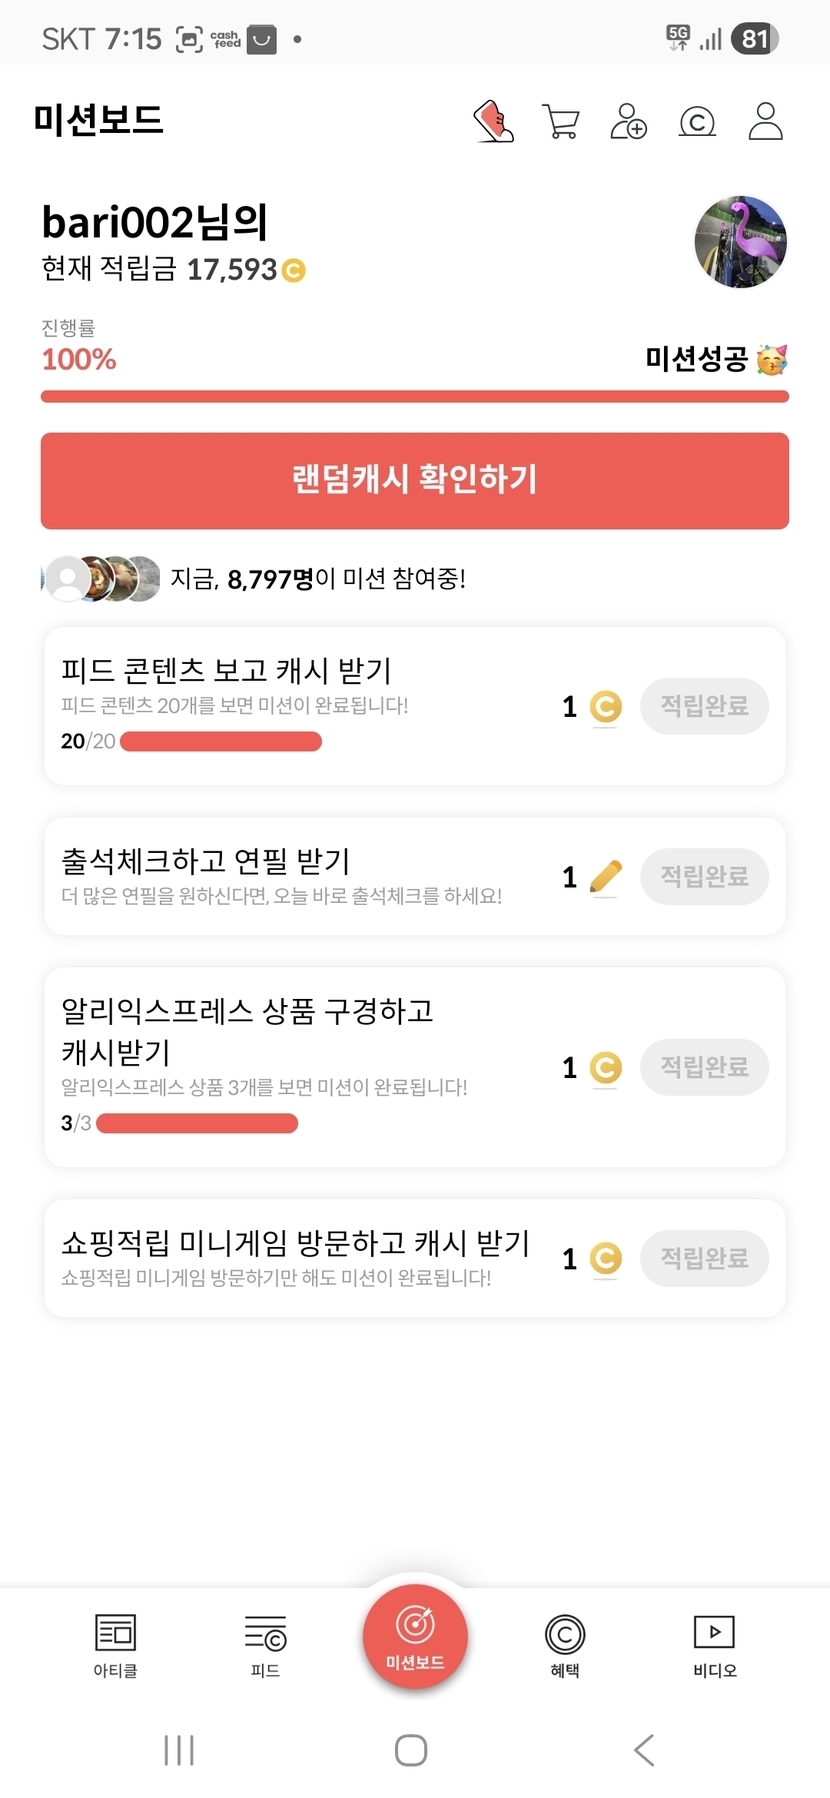Open 쇼핑적립 미니게임 방문하고 캐시 받기 mission
830x1798 pixels.
point(295,1257)
